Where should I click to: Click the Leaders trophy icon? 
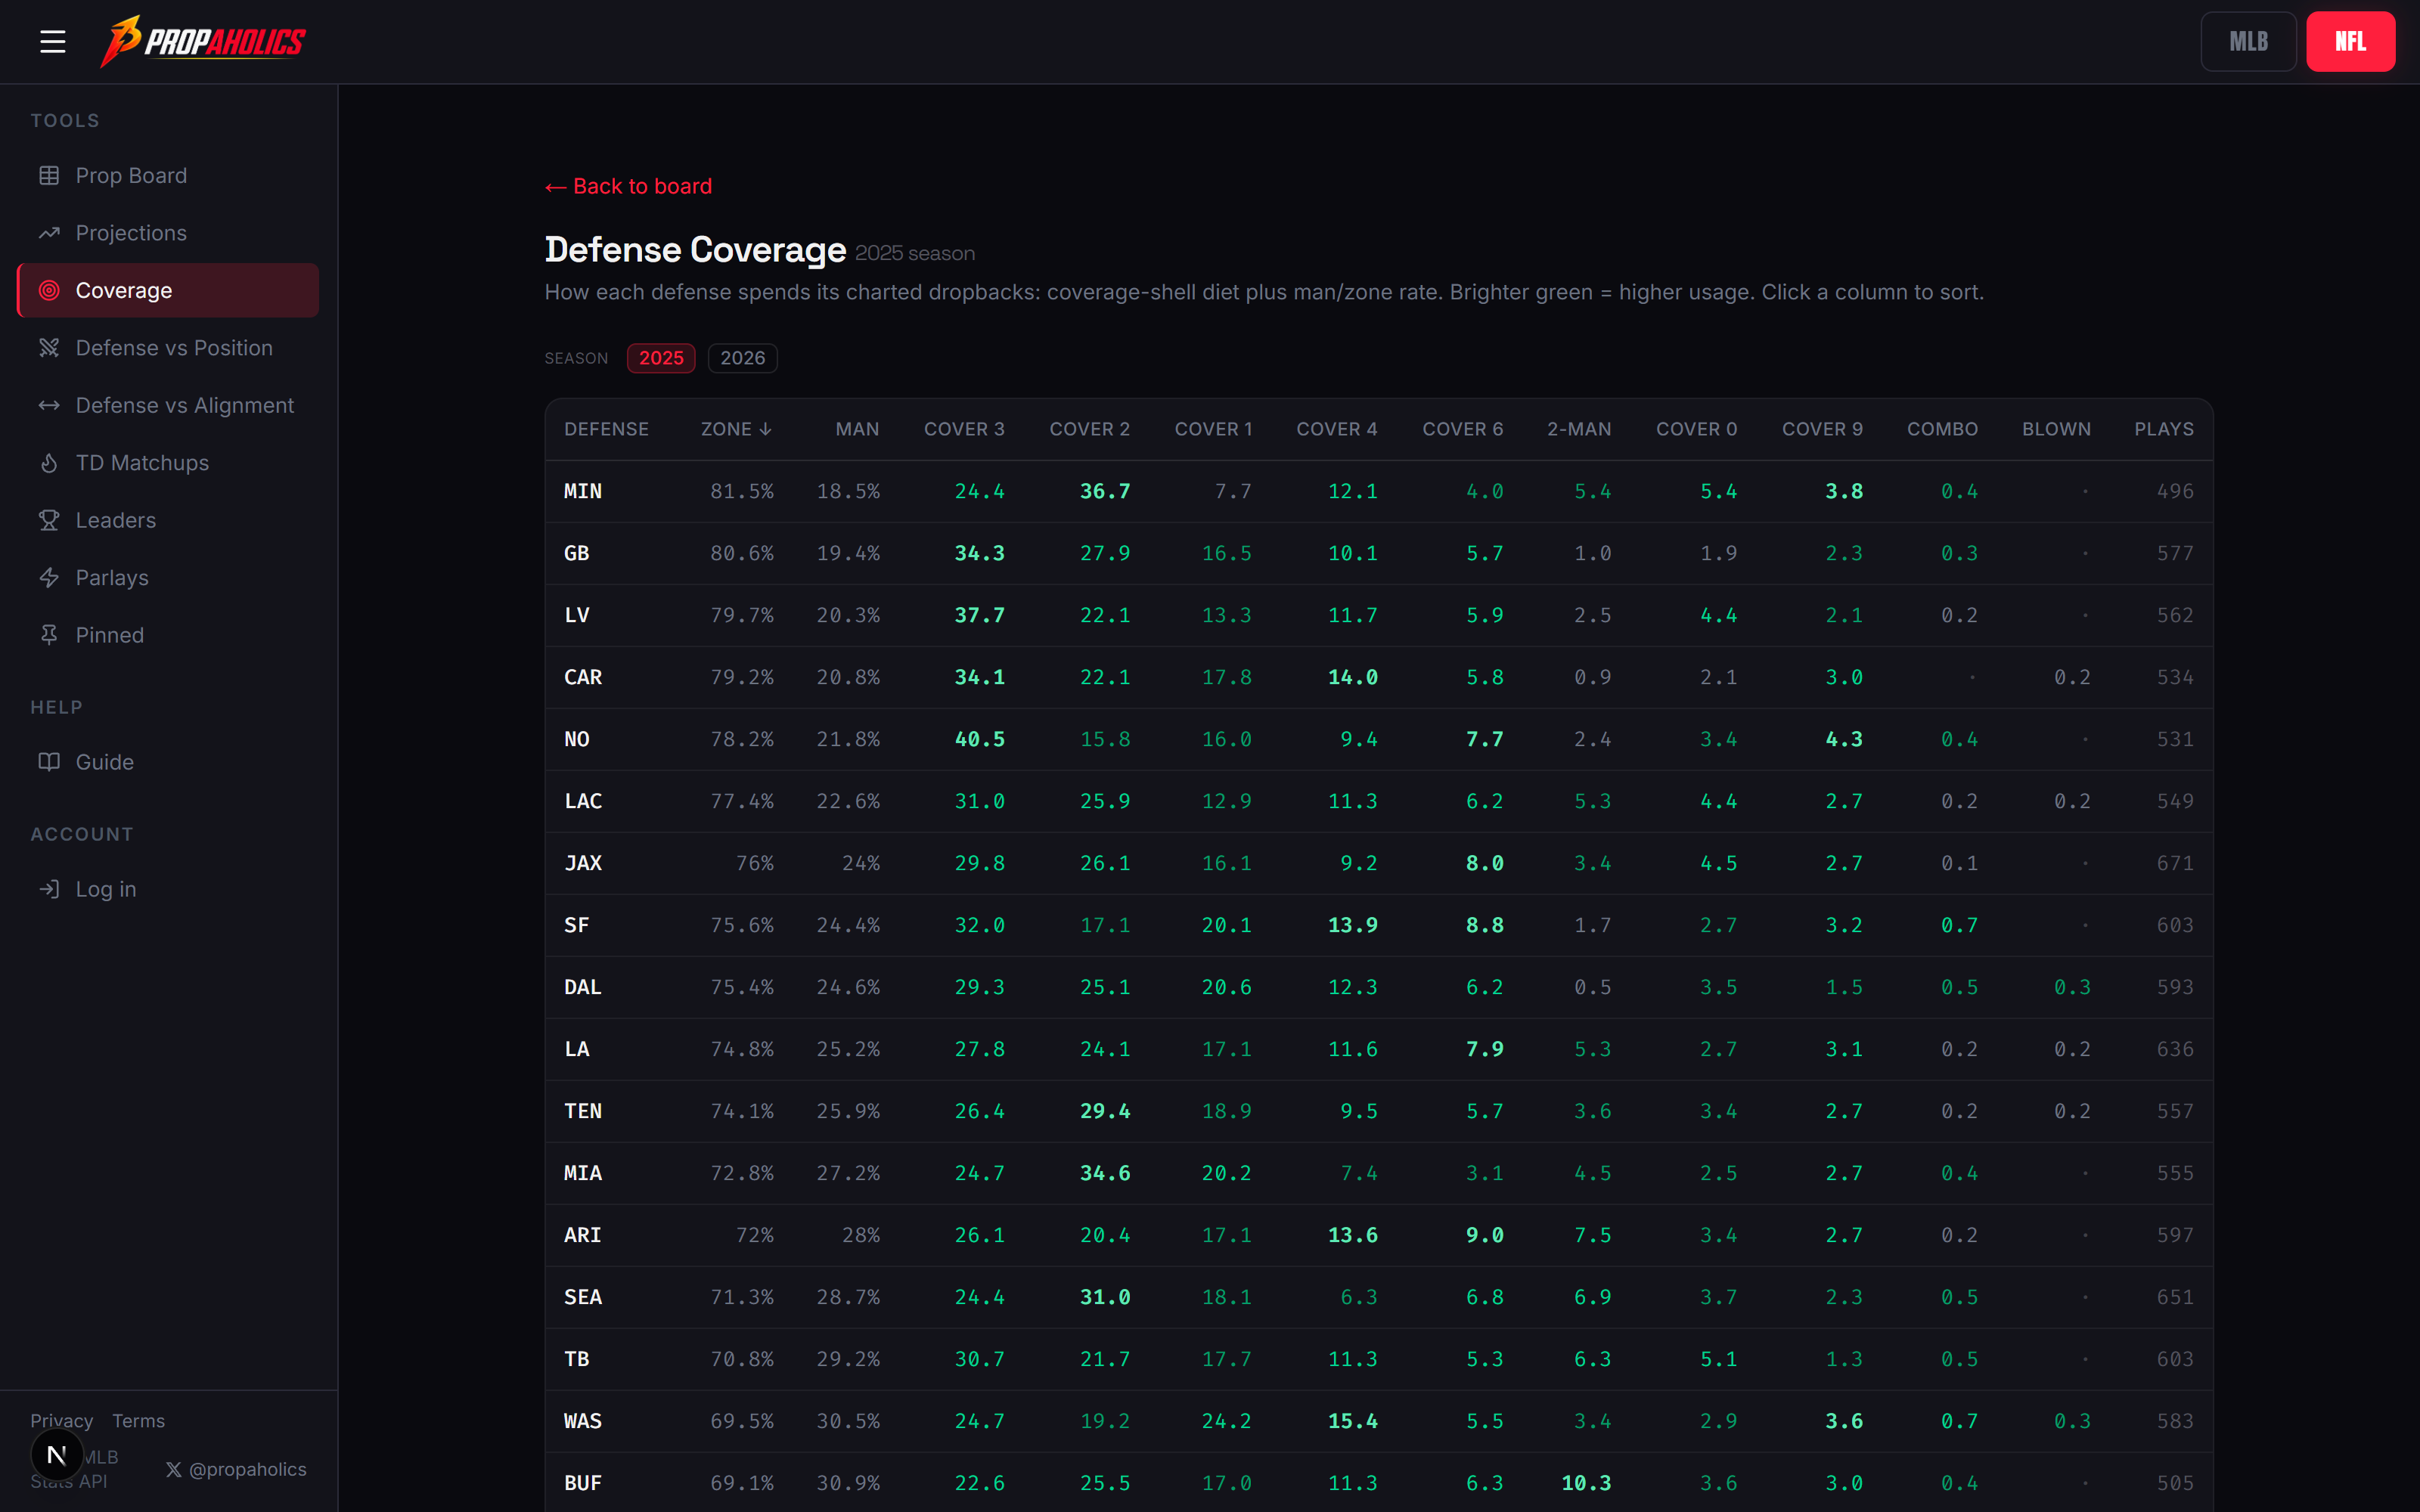tap(49, 520)
